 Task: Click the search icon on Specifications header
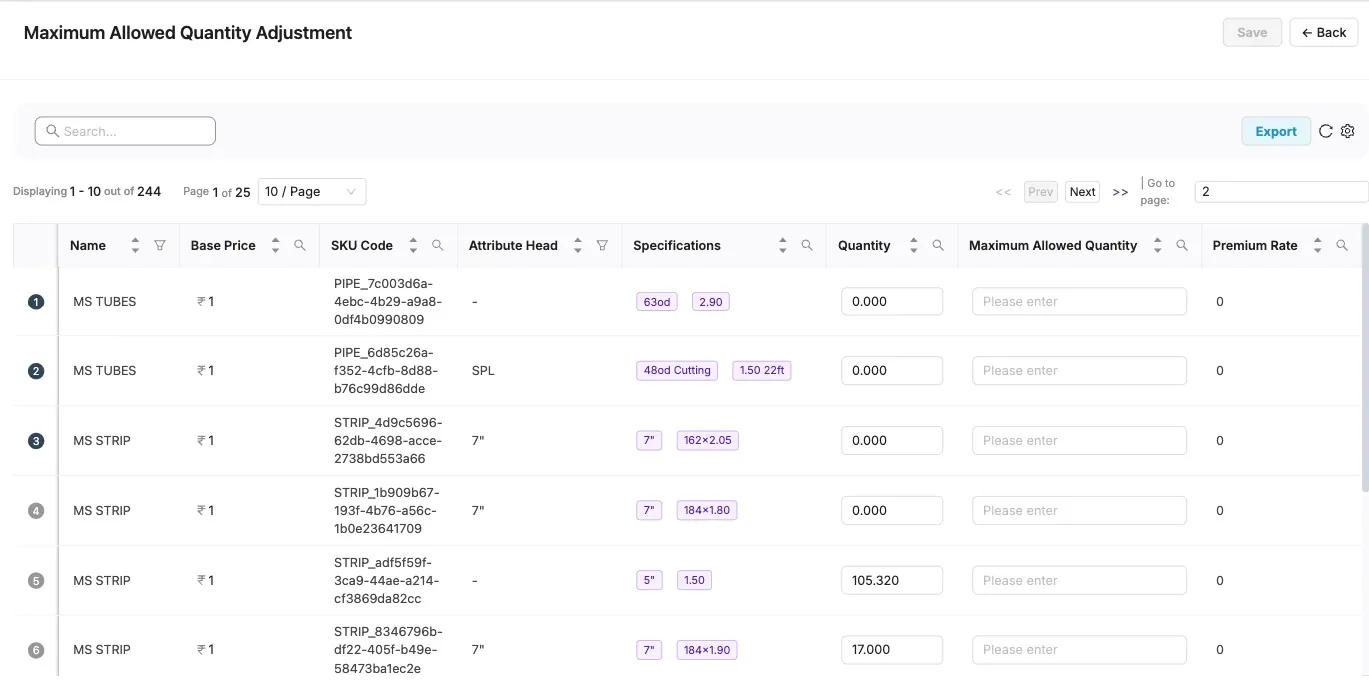pos(805,245)
